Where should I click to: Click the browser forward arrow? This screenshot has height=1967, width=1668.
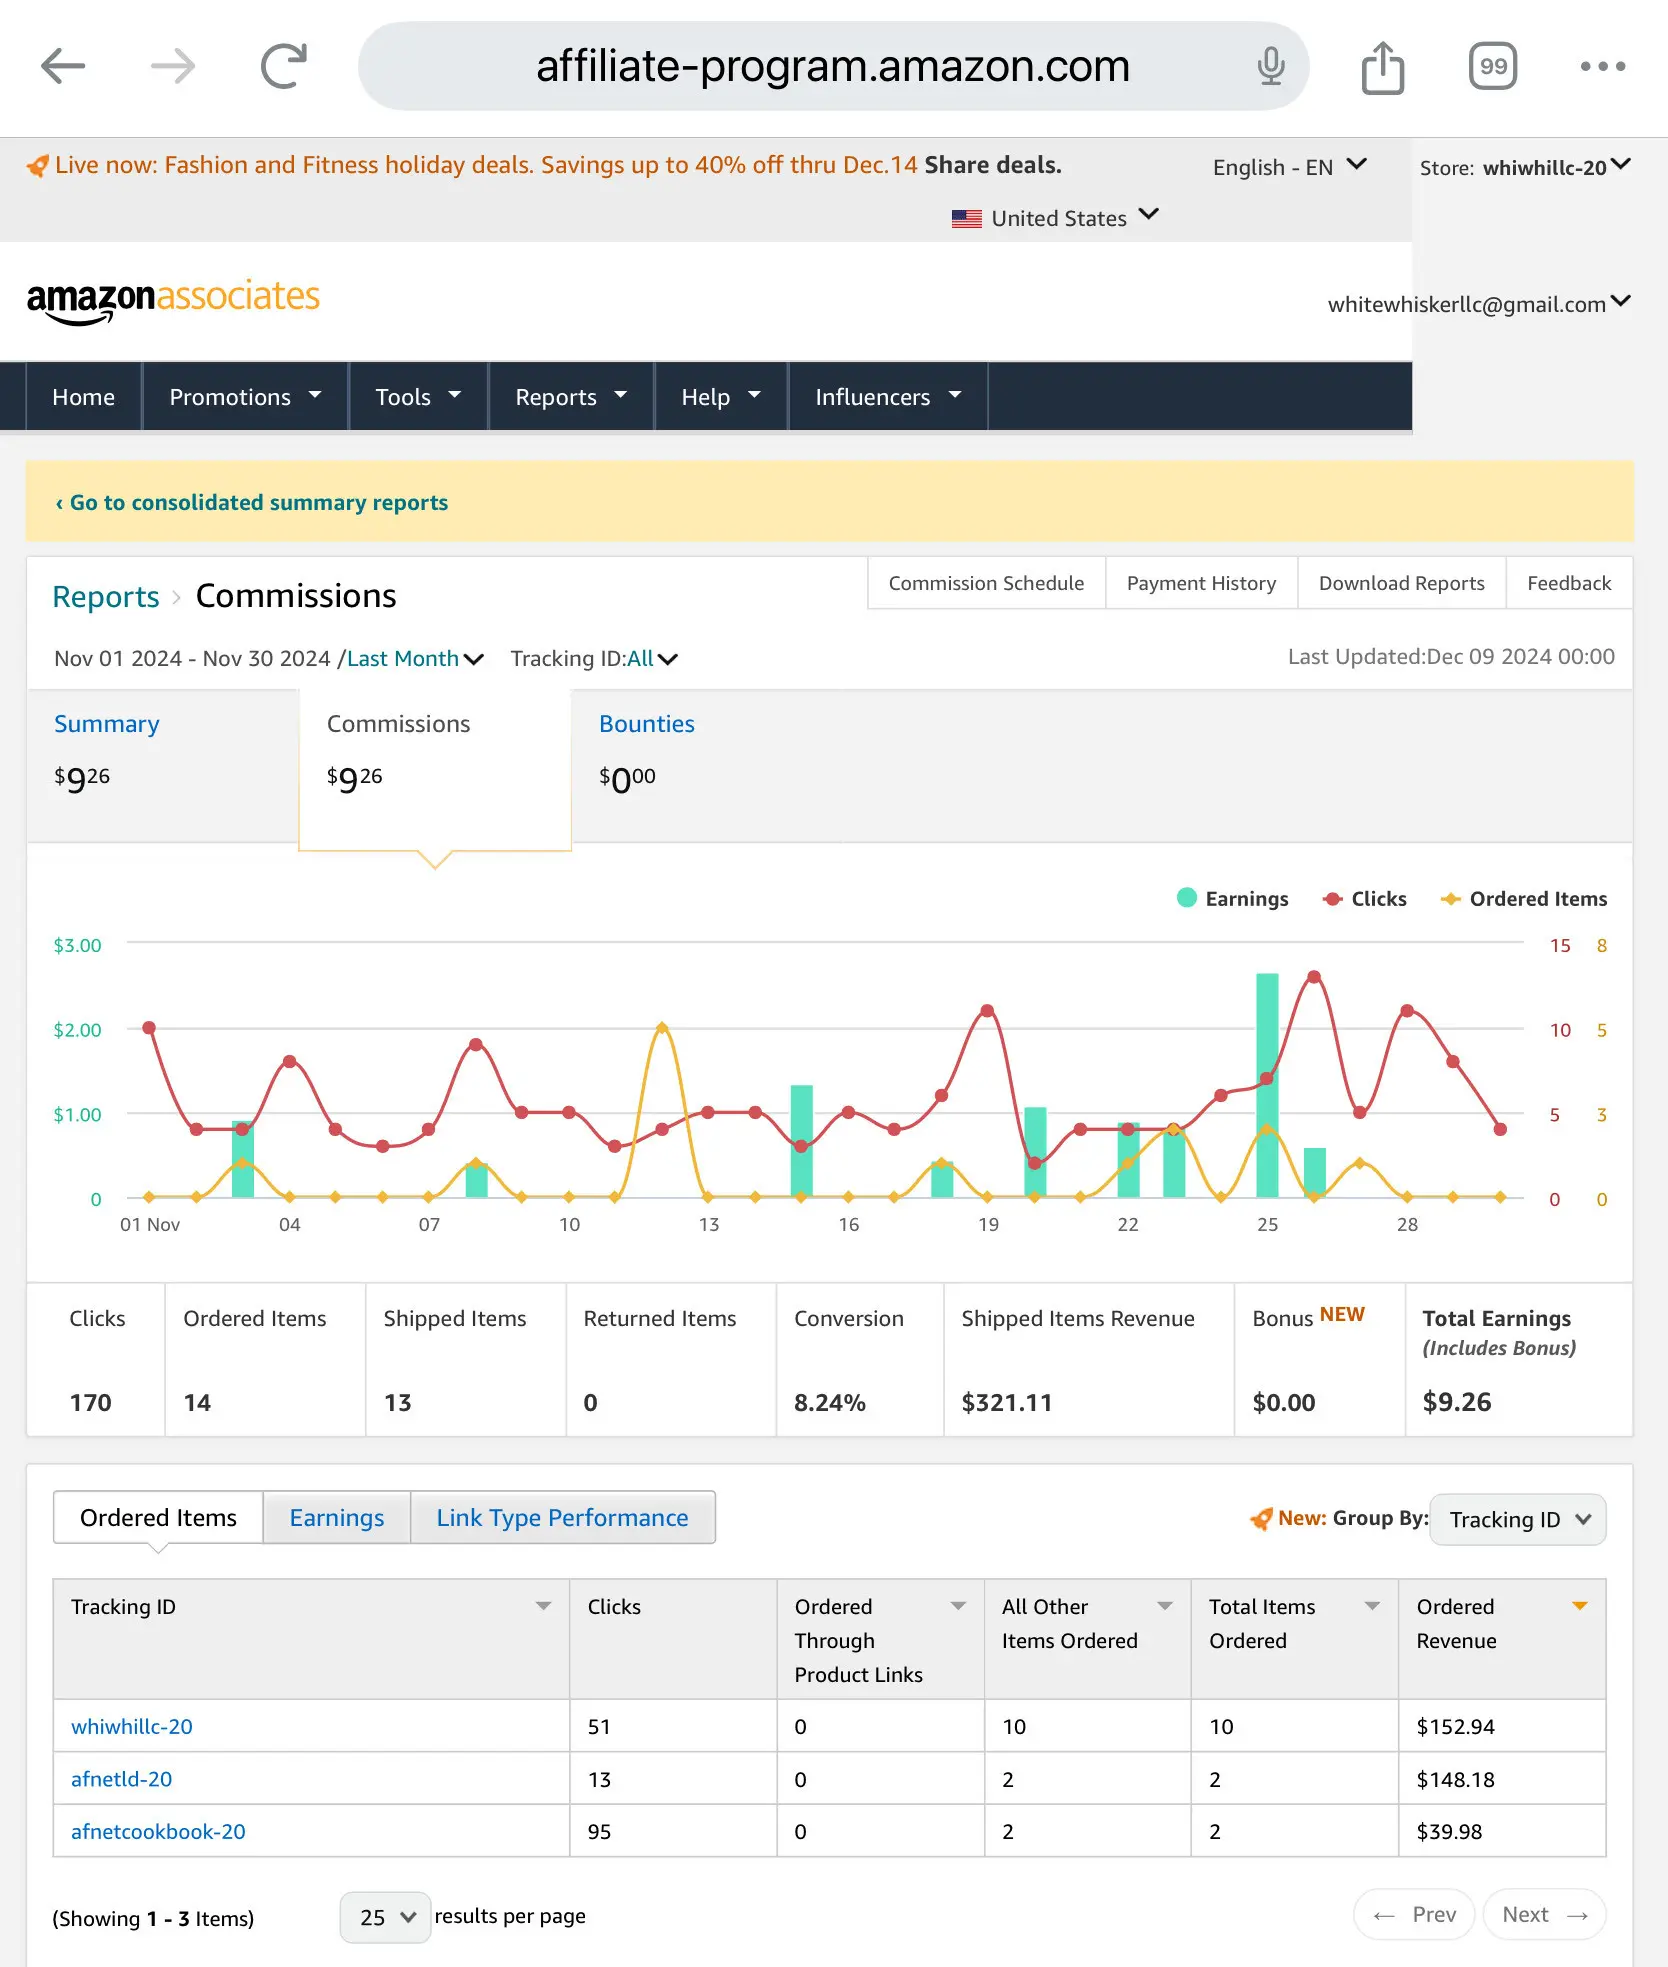[x=173, y=67]
